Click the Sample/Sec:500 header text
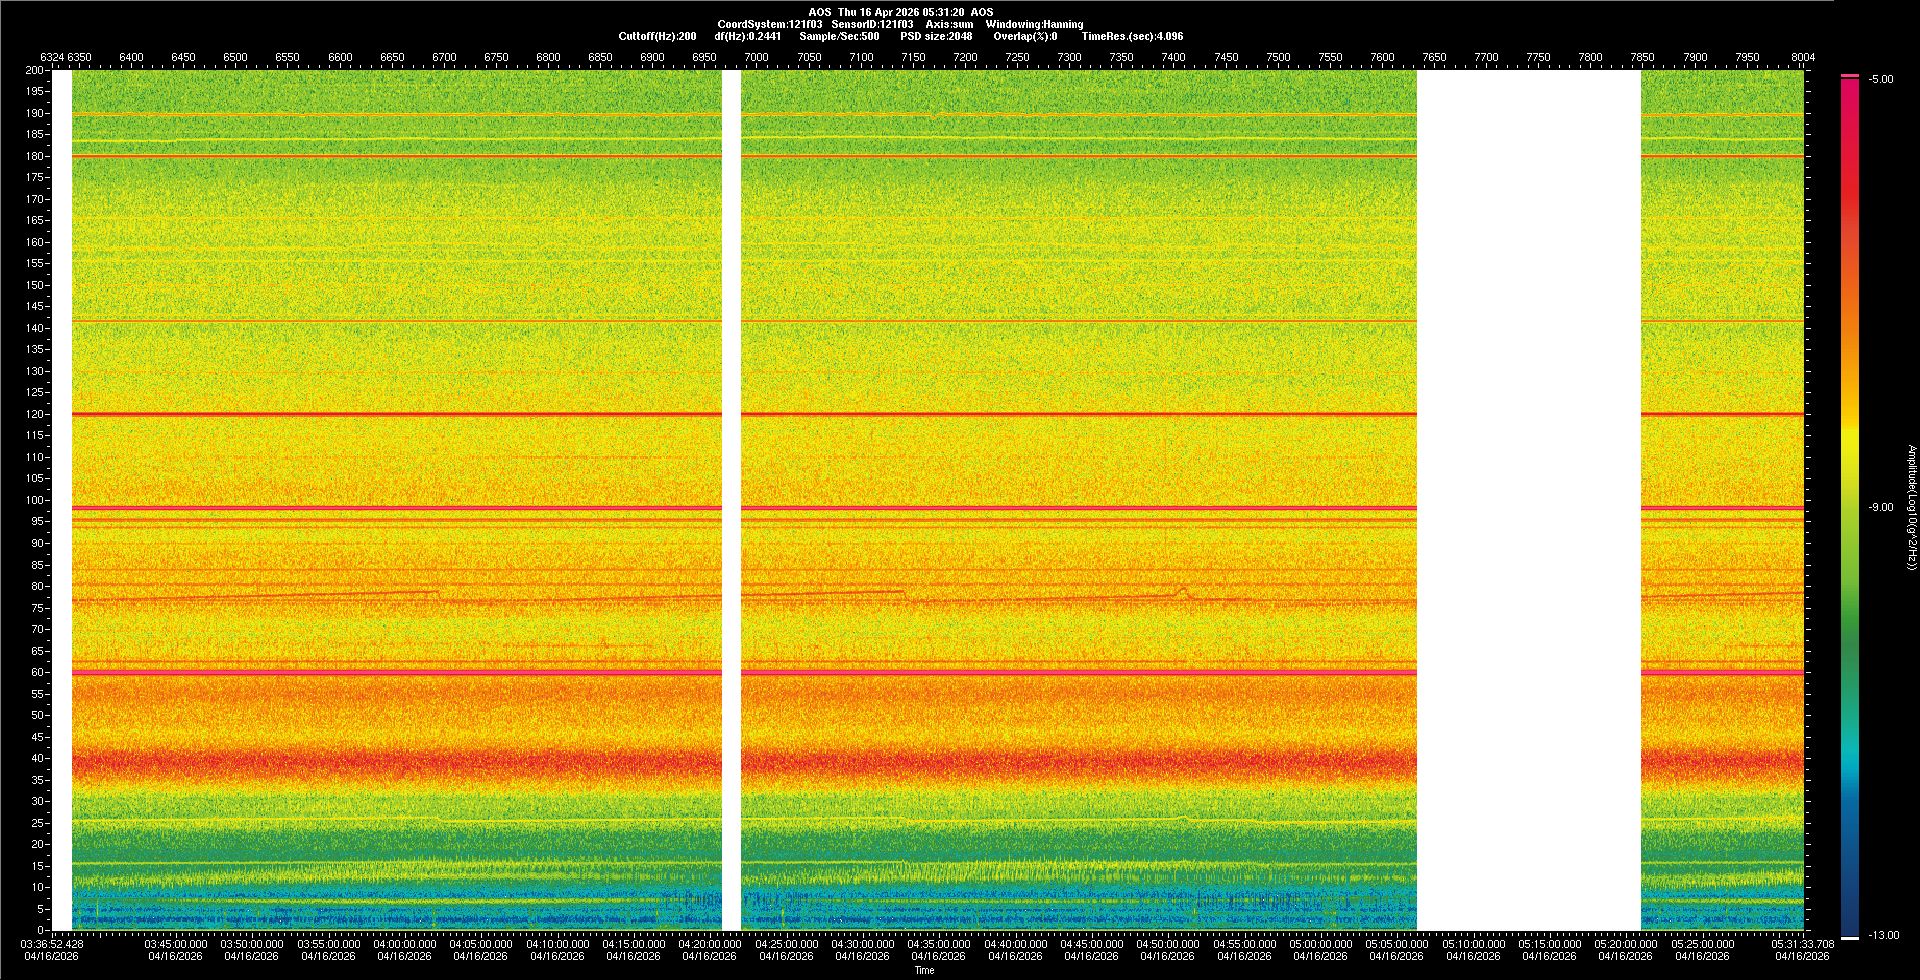 [x=839, y=36]
